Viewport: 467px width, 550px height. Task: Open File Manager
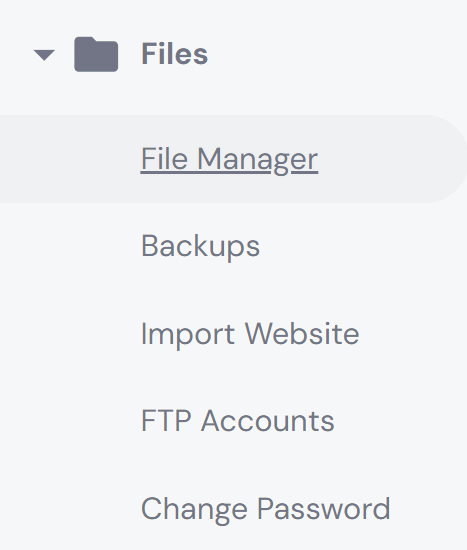[x=229, y=160]
